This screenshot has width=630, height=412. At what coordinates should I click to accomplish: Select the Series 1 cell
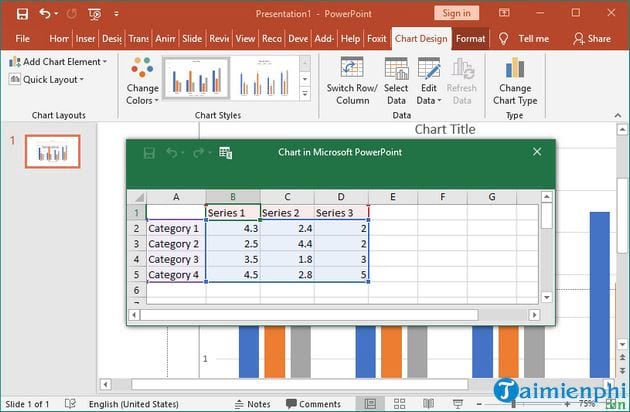coord(233,213)
